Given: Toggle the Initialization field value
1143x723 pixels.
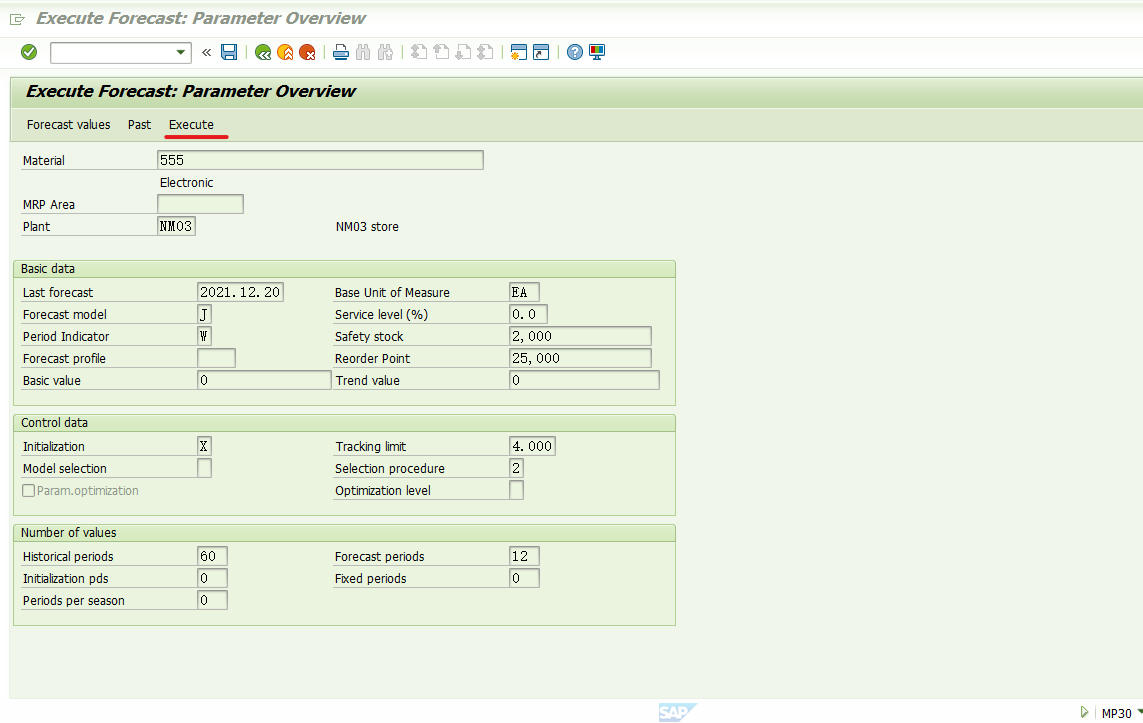Looking at the screenshot, I should coord(205,445).
